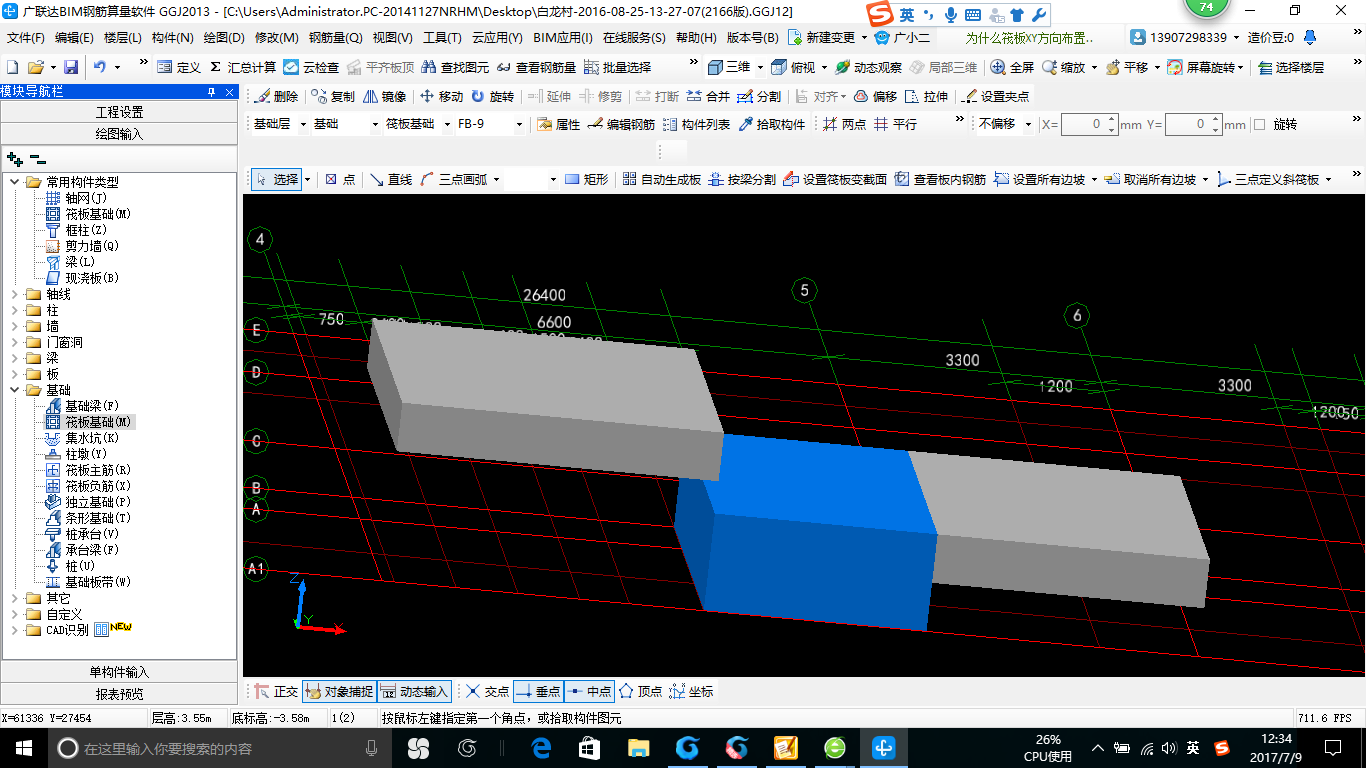Viewport: 1366px width, 768px height.
Task: Select the 直线 line drawing tool
Action: tap(390, 180)
